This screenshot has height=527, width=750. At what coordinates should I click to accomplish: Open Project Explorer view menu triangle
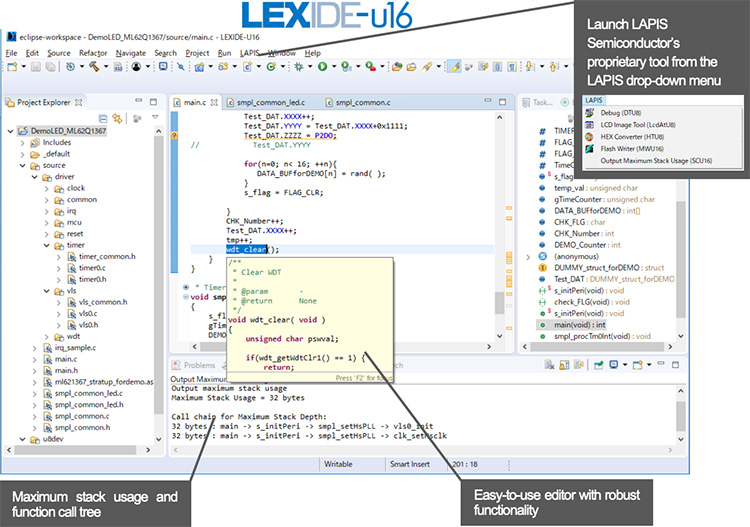point(155,117)
